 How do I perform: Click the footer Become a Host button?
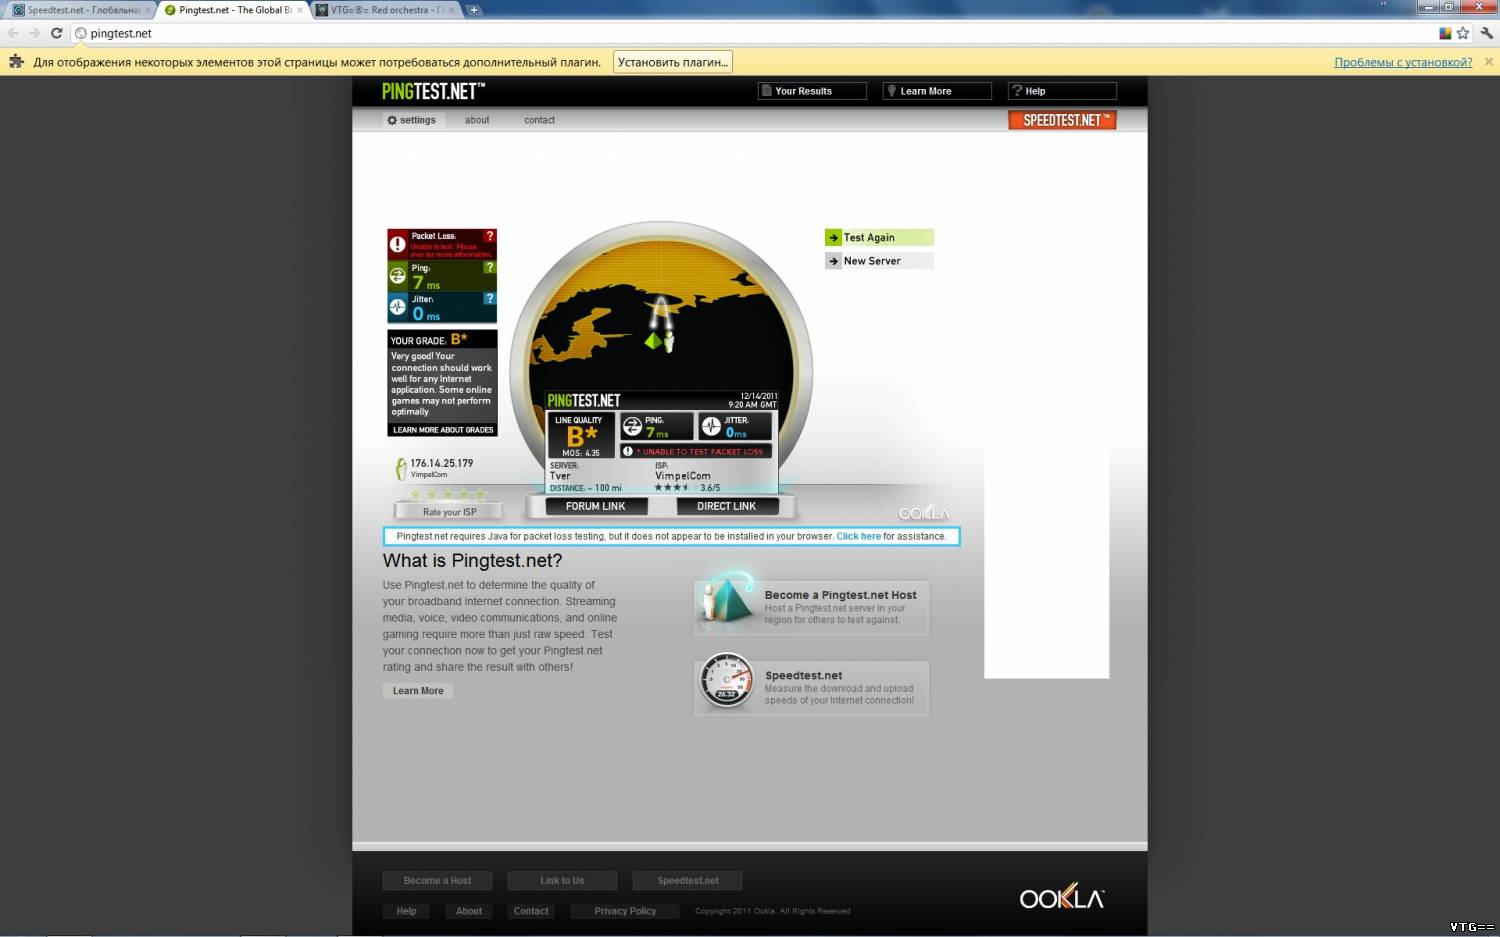click(x=437, y=881)
